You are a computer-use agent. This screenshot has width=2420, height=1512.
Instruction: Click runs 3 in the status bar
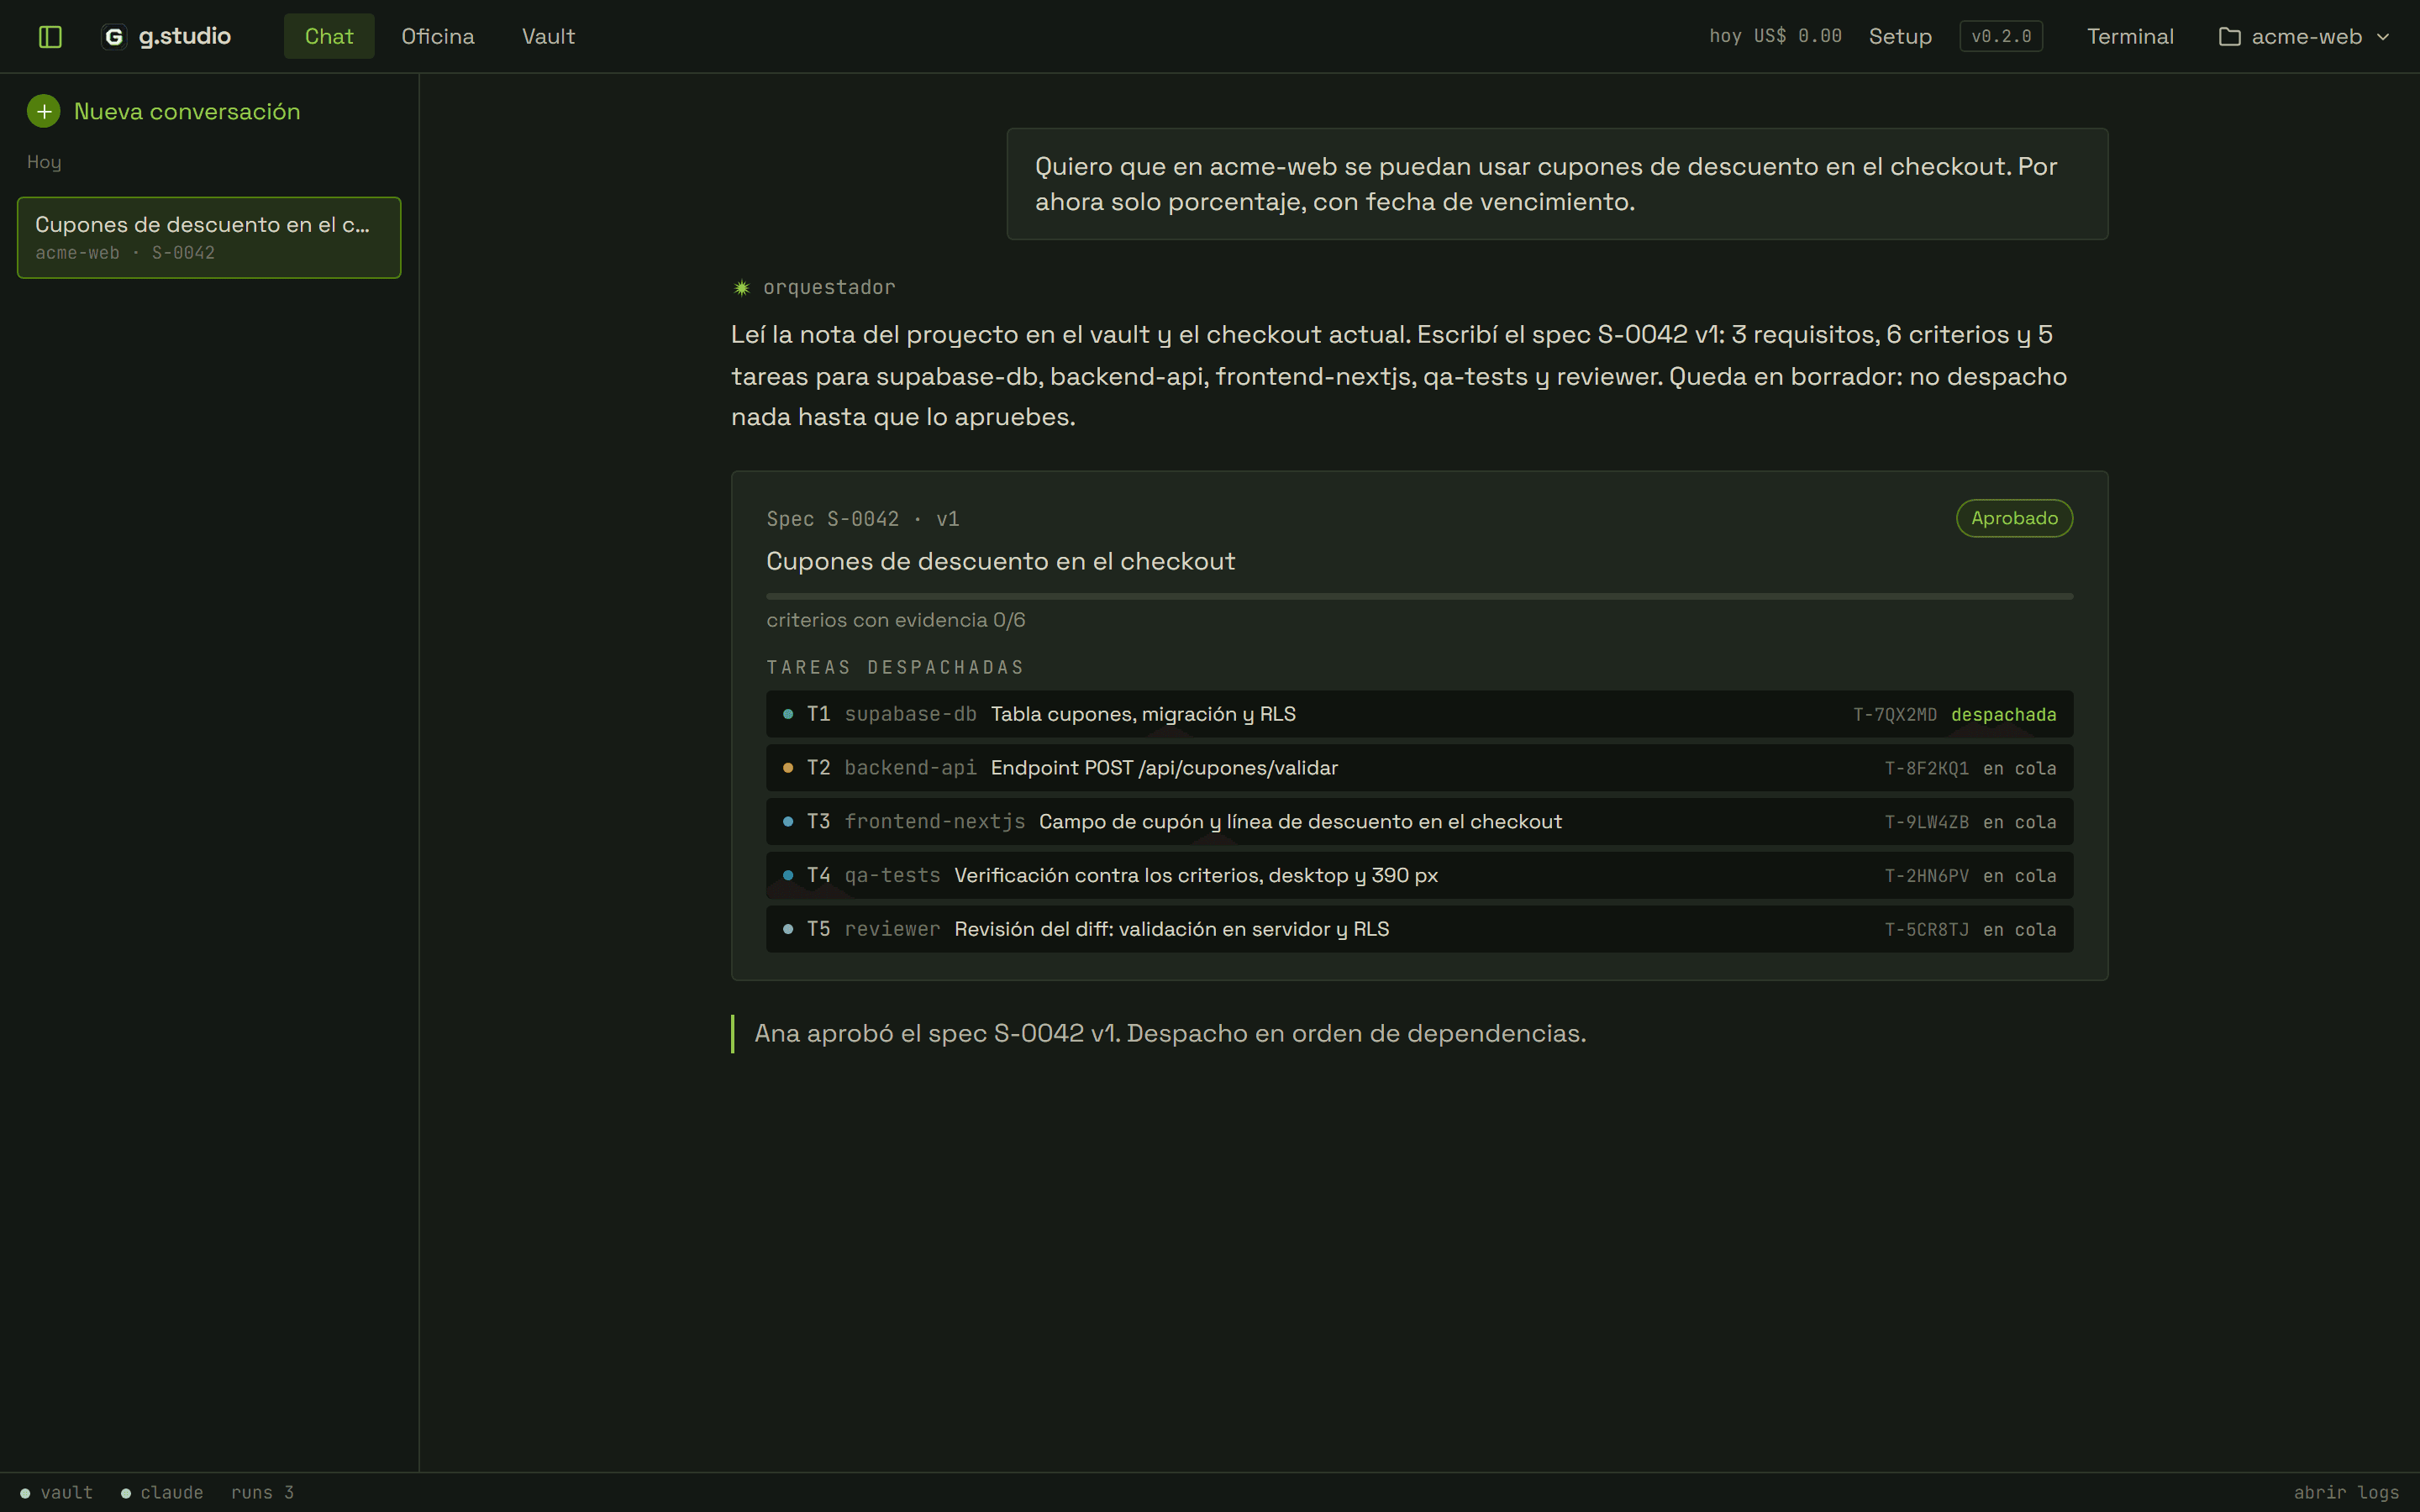(x=262, y=1493)
